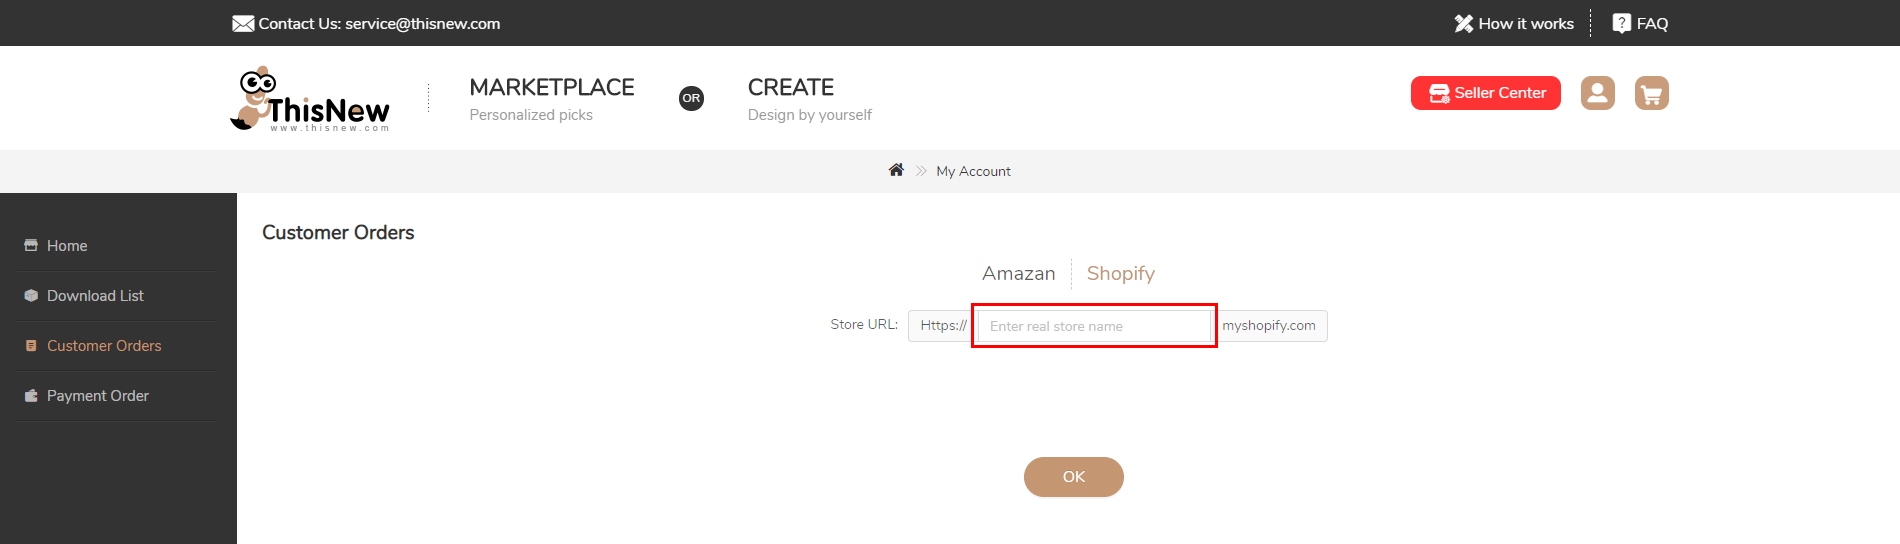This screenshot has height=544, width=1900.
Task: Click the My Account breadcrumb link
Action: (x=973, y=171)
